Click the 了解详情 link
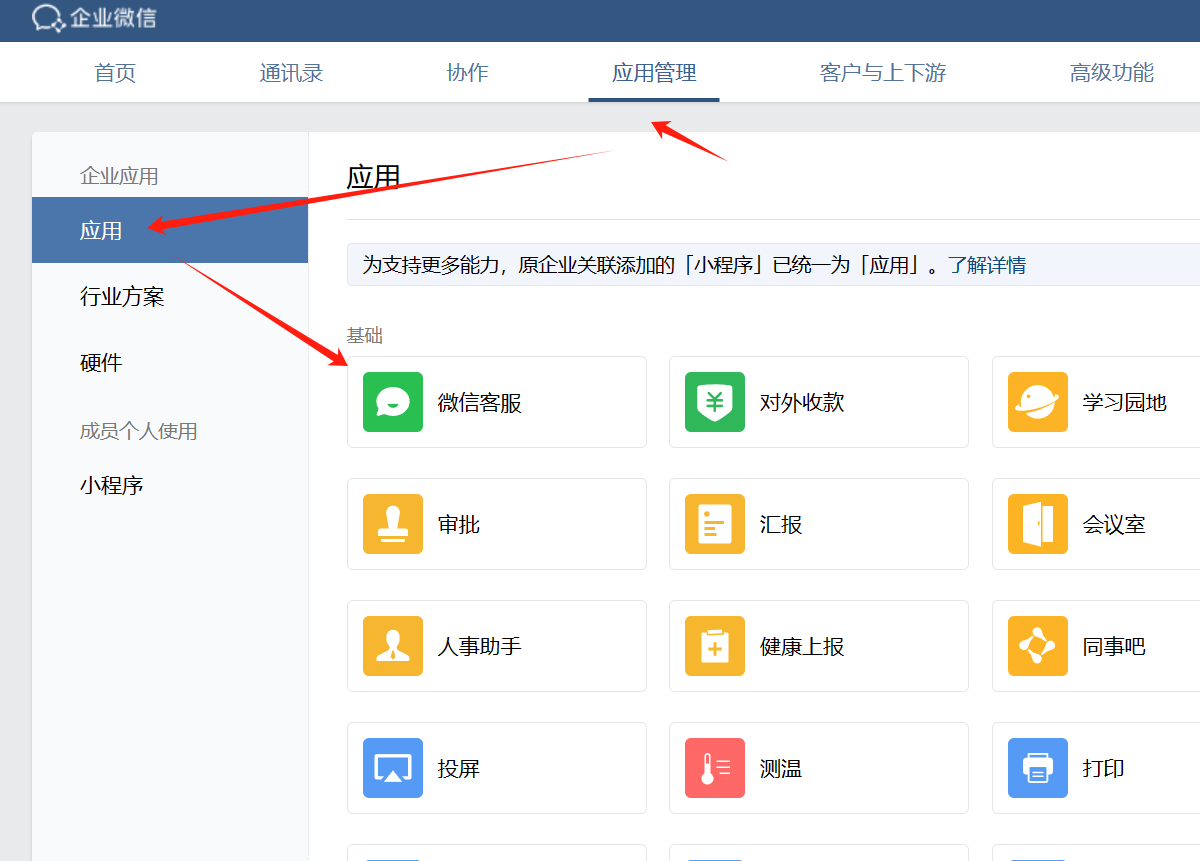1200x861 pixels. pos(987,265)
